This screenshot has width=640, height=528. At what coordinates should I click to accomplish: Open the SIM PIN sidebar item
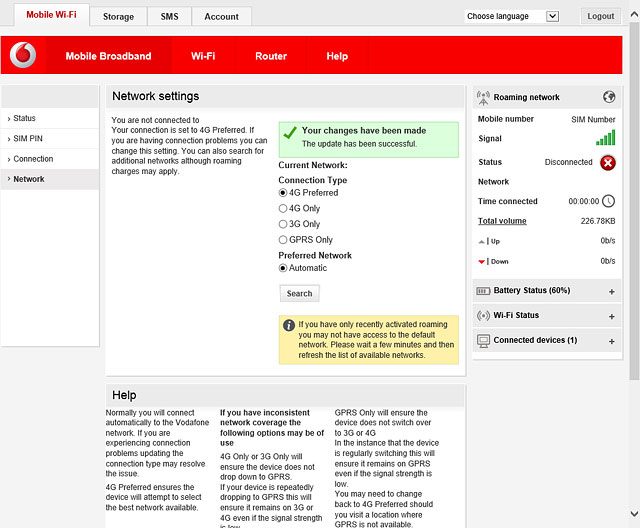coord(50,139)
